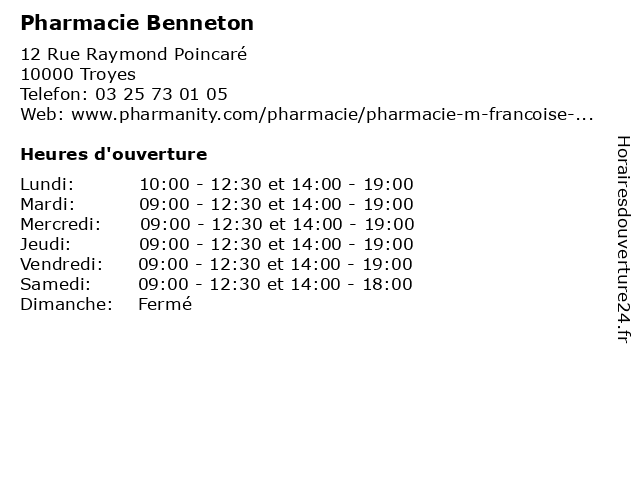
Task: Click the phone number 03 25 73 01 05
Action: coord(161,94)
